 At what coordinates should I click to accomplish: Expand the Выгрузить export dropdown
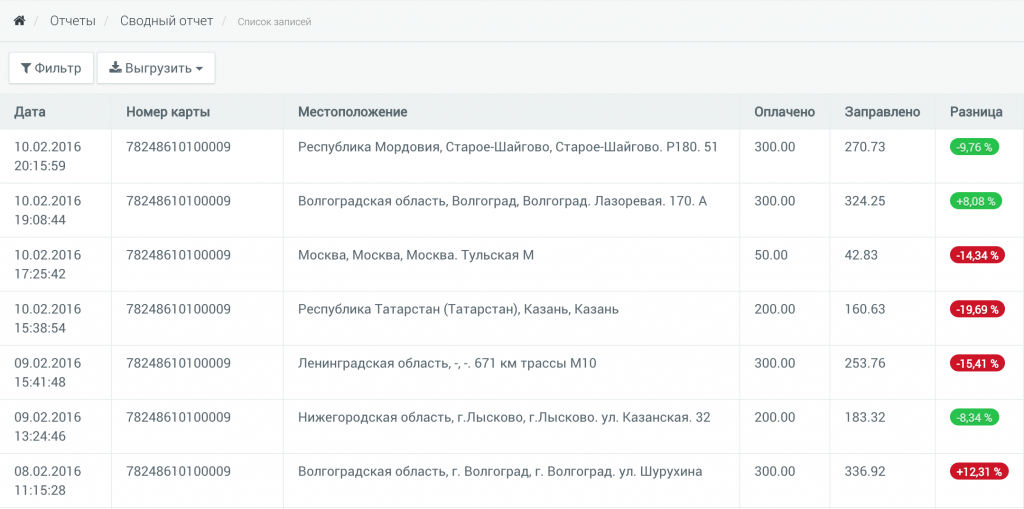(156, 68)
